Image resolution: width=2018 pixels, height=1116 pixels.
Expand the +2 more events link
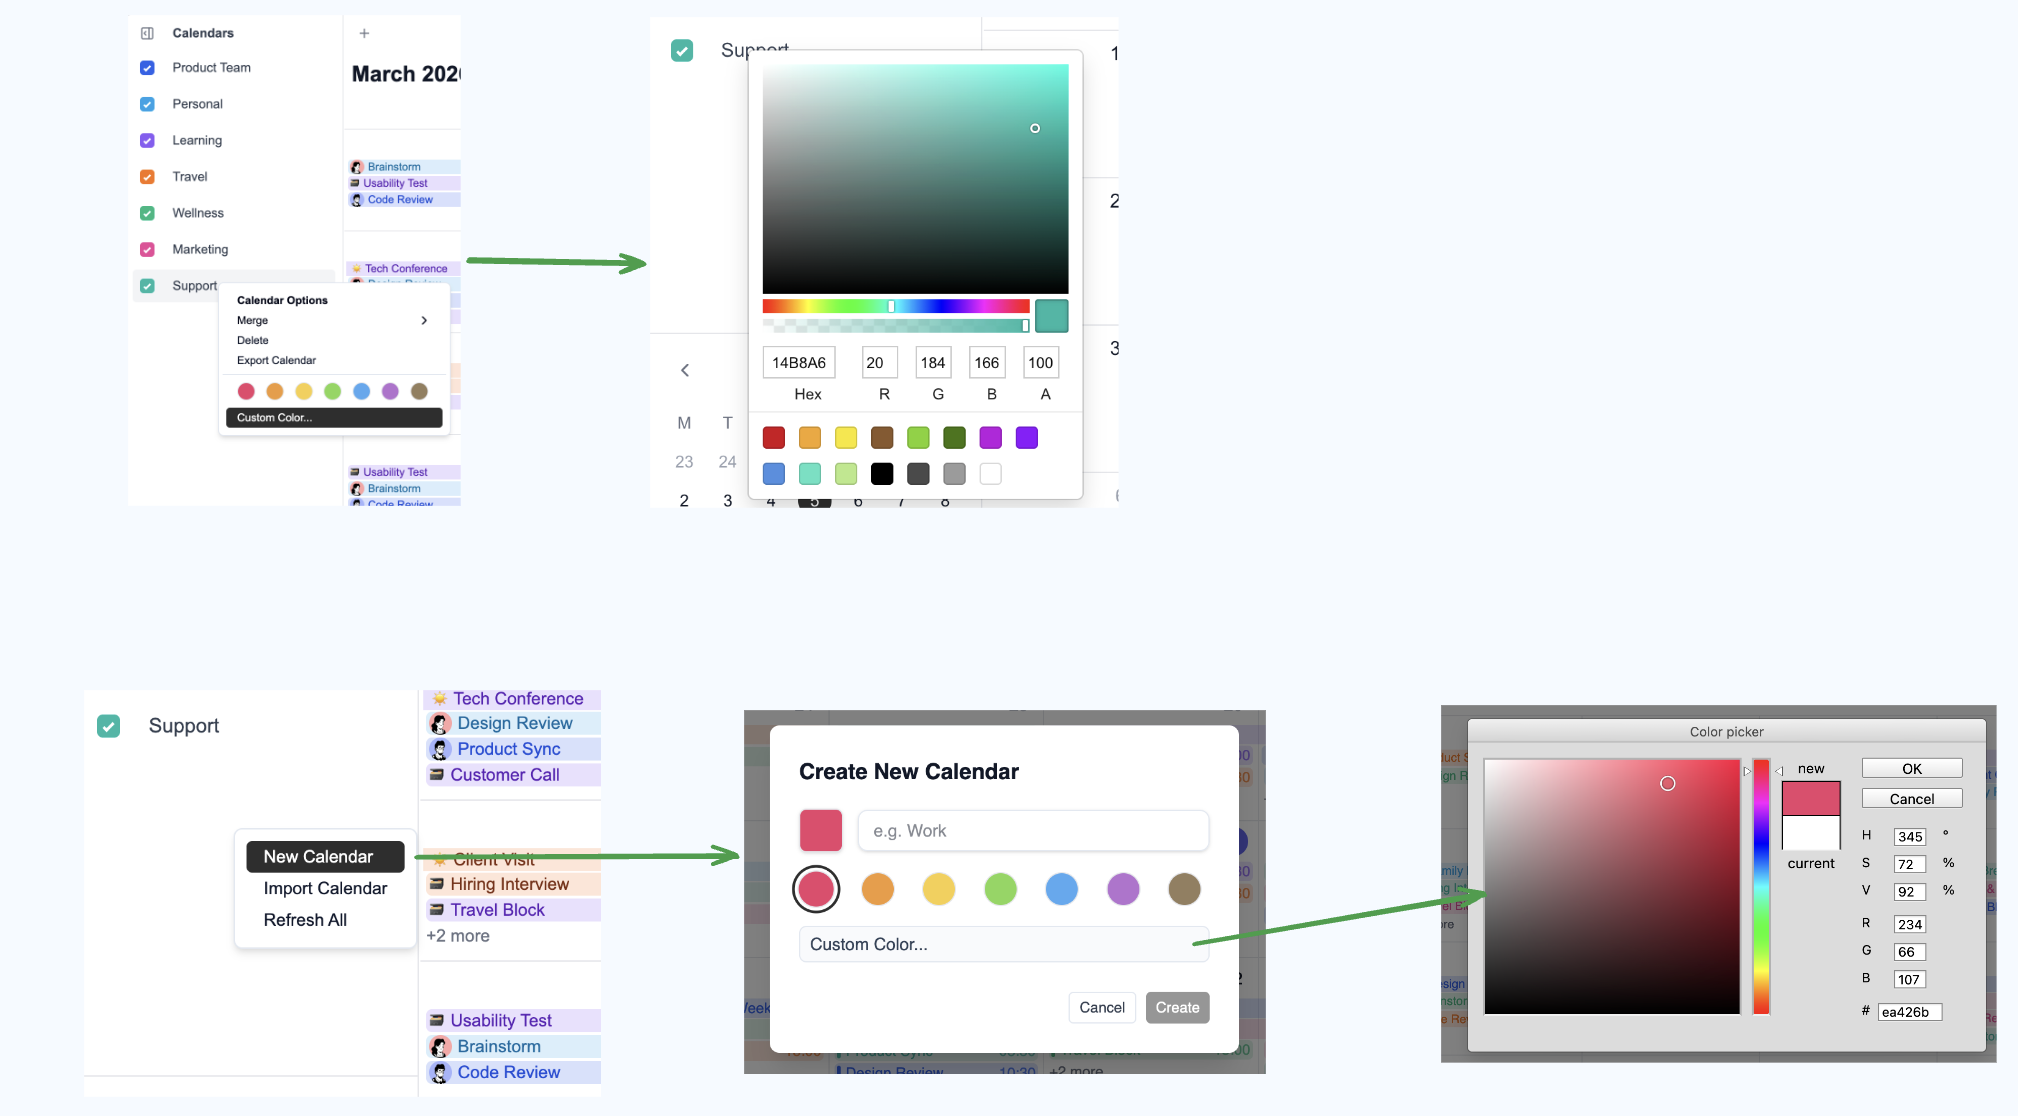coord(458,936)
